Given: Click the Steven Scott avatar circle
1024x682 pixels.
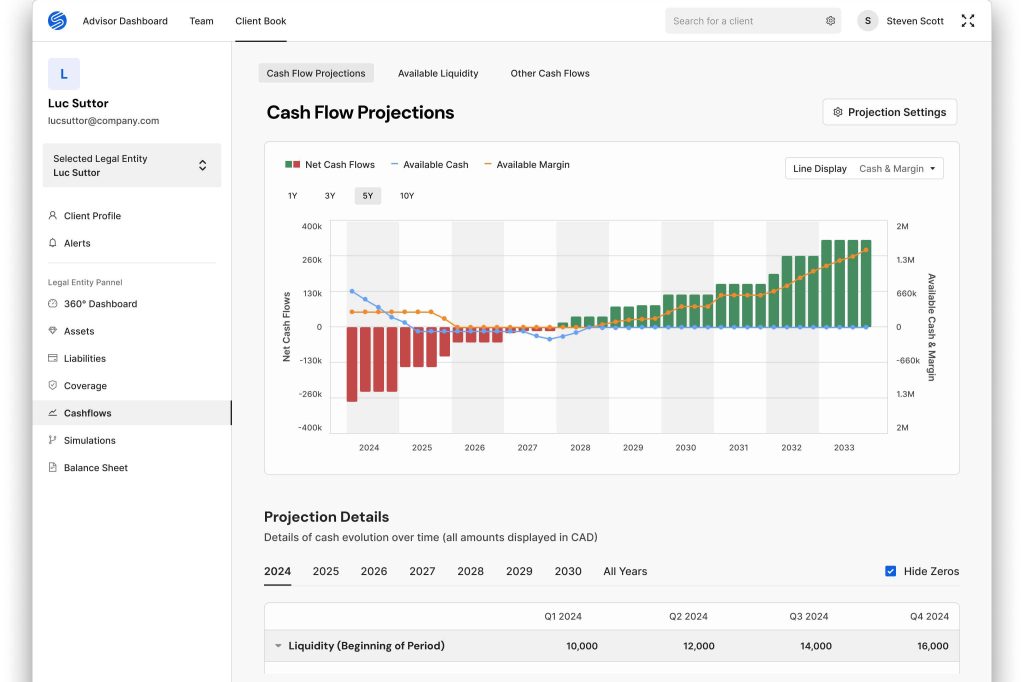Looking at the screenshot, I should (x=867, y=21).
